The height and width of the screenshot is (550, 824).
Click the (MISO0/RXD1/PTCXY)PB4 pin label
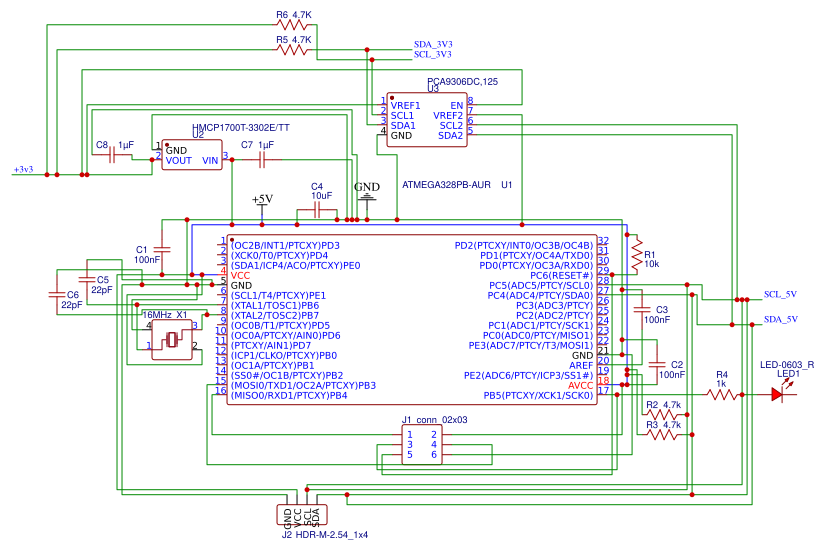(289, 395)
